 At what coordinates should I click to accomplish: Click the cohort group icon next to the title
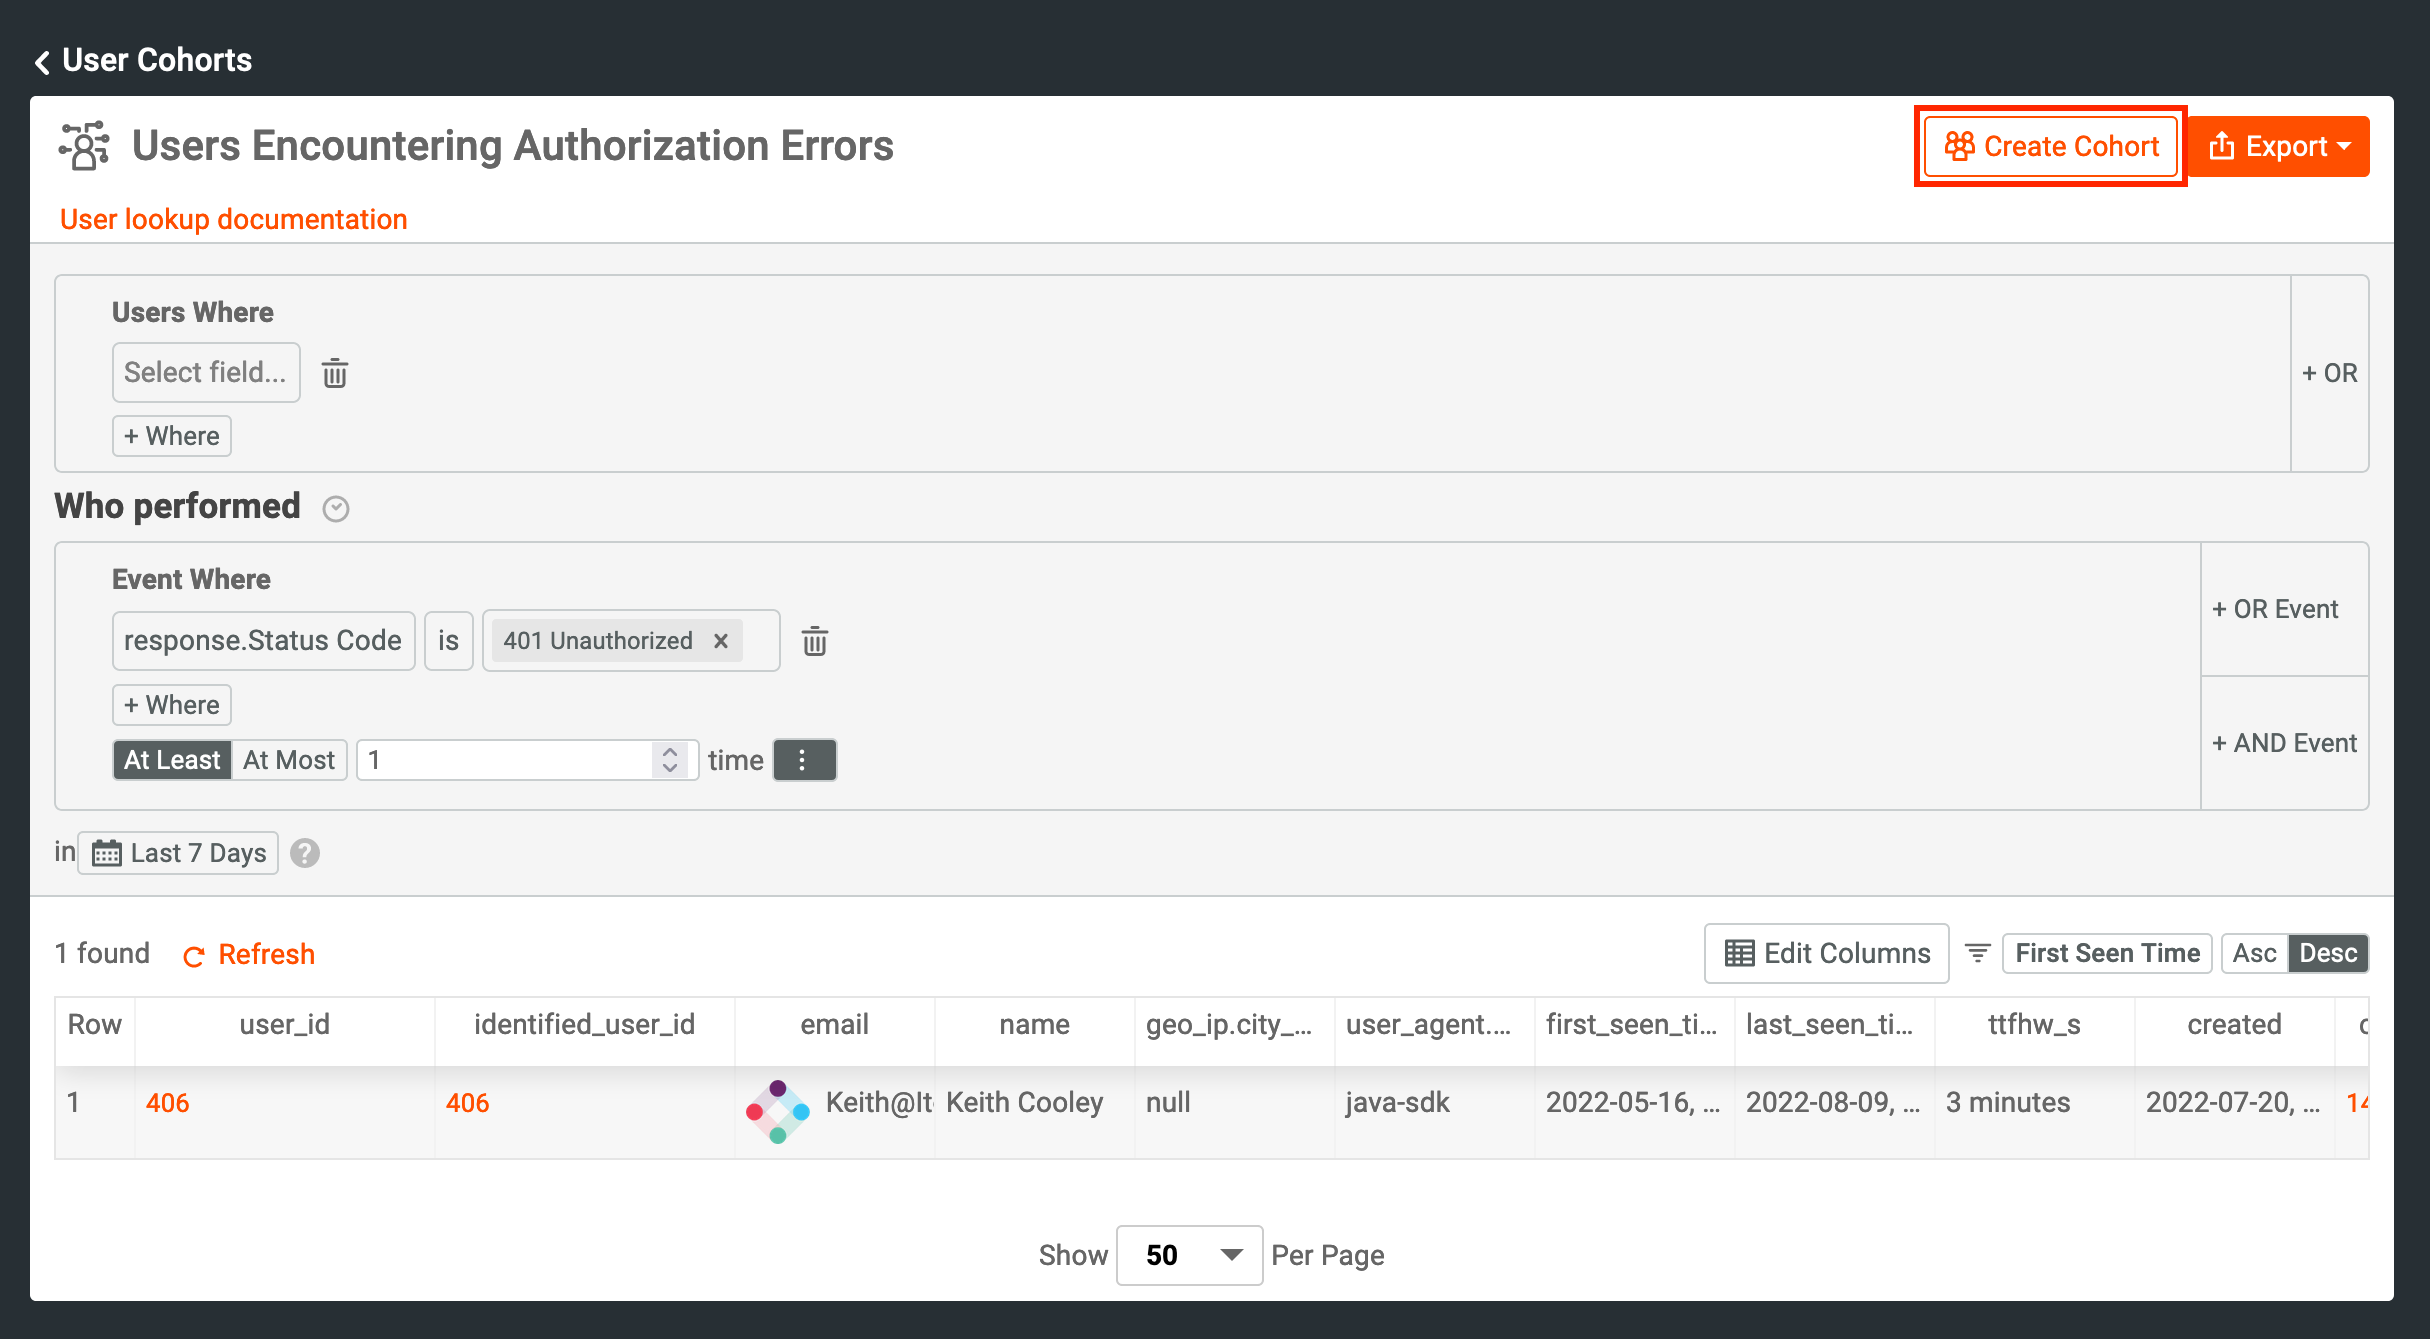84,146
